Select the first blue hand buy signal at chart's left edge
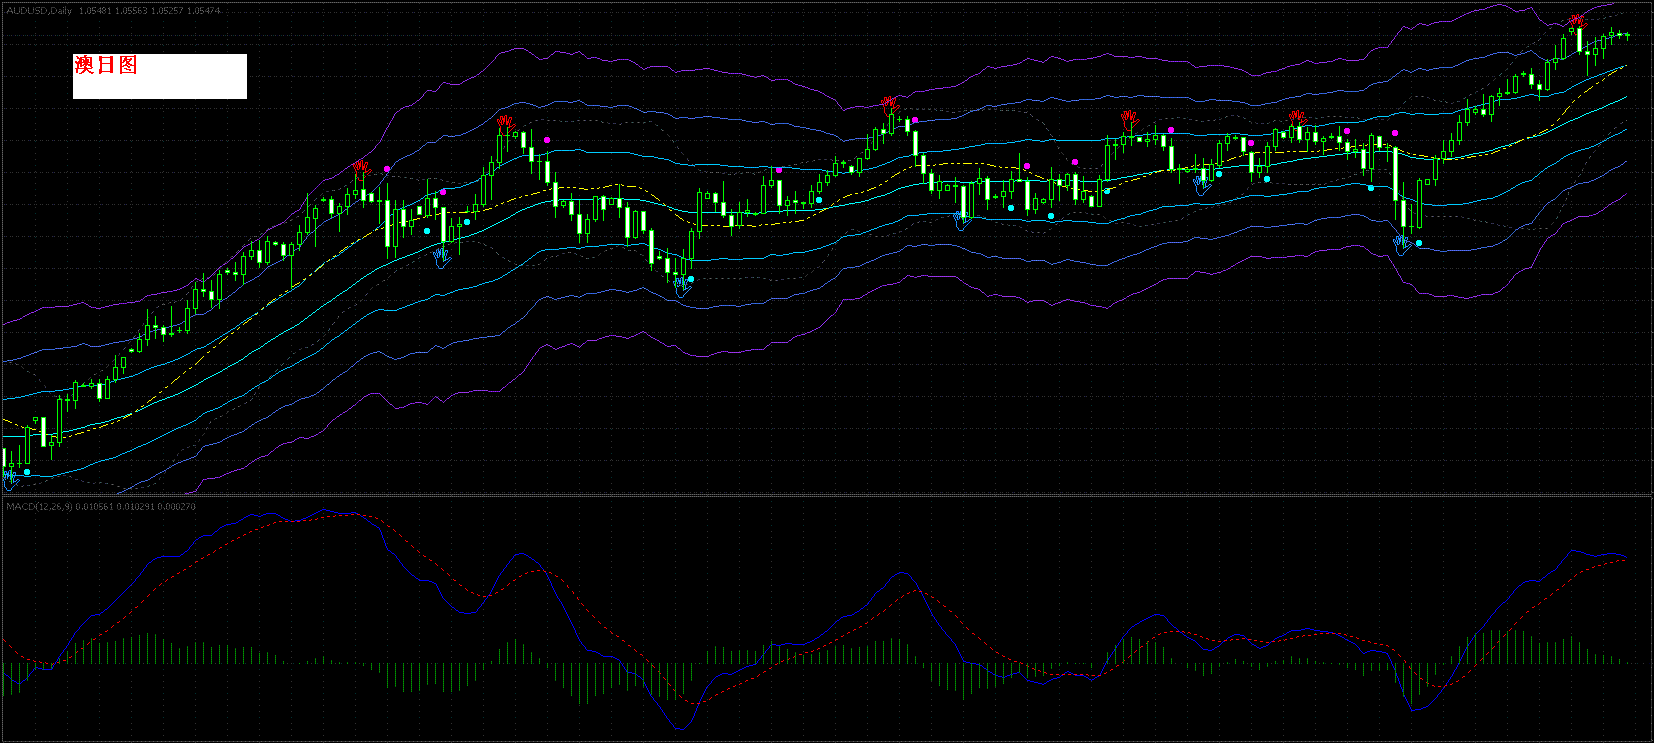The height and width of the screenshot is (743, 1654). pos(10,479)
